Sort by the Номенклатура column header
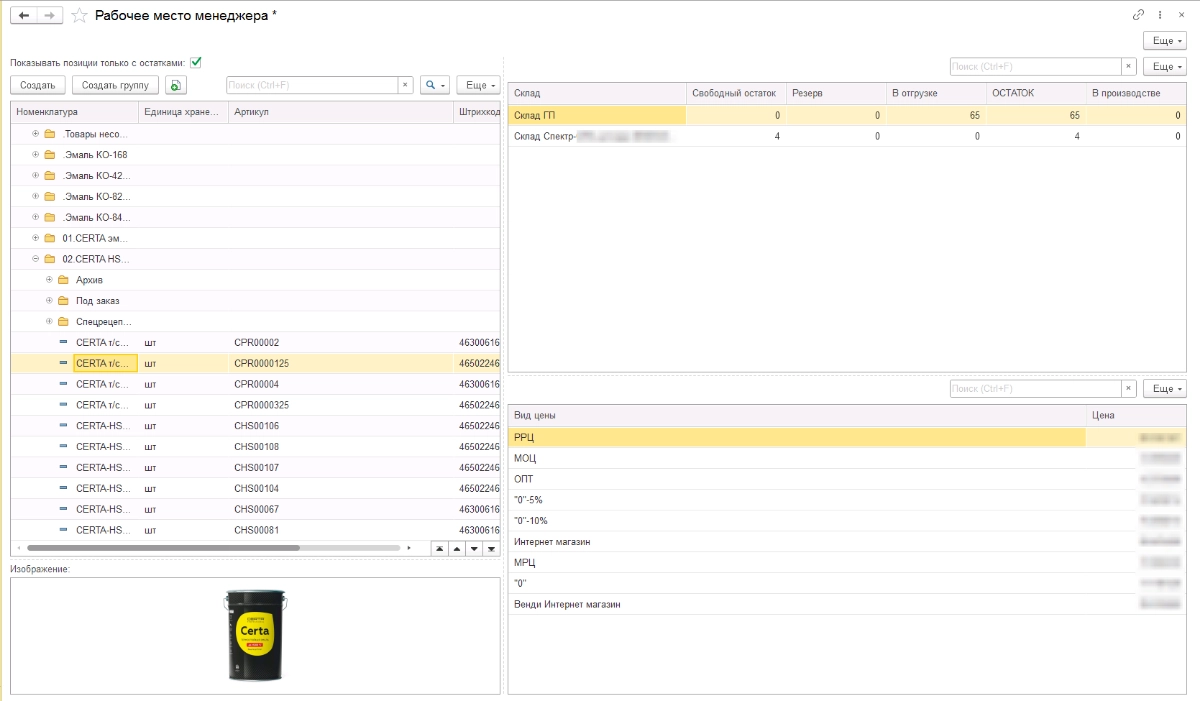 (x=74, y=112)
